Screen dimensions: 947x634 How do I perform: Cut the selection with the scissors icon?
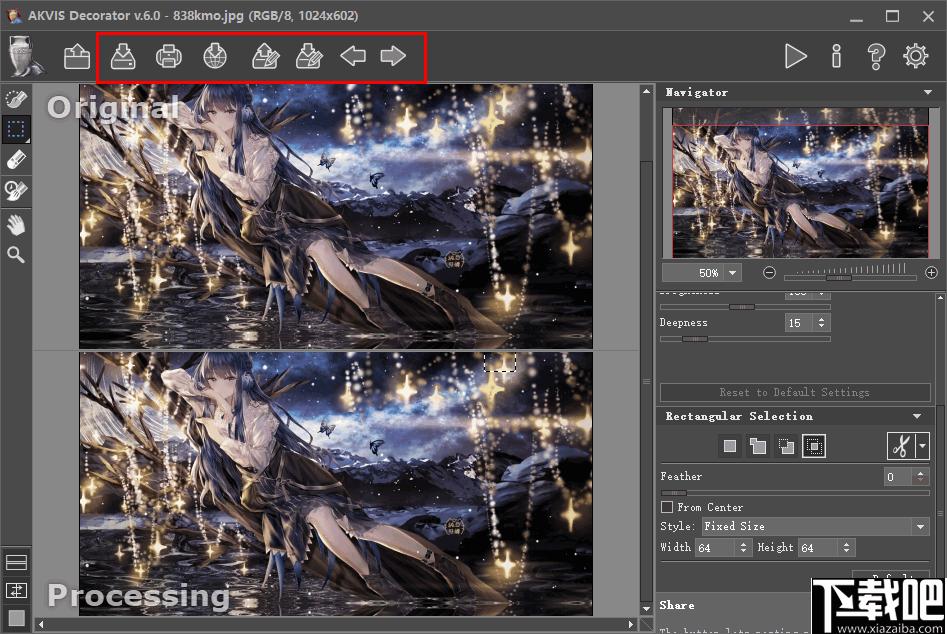click(900, 447)
